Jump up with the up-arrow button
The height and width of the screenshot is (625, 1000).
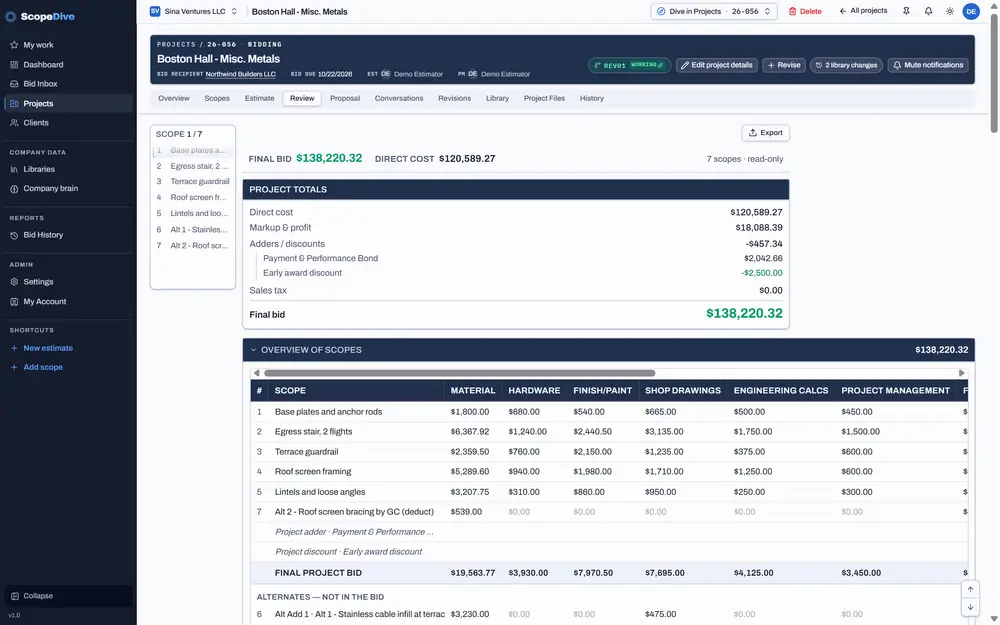(x=970, y=589)
